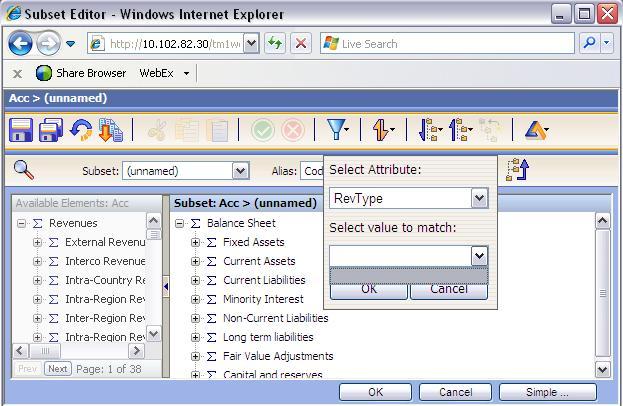This screenshot has height=406, width=623.
Task: Click the browser Forward button
Action: (48, 43)
